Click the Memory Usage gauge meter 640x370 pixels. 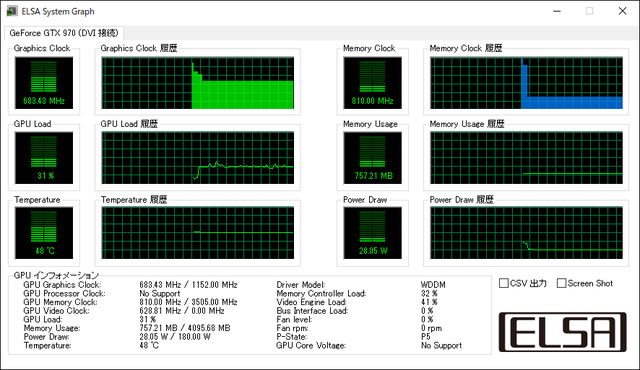pos(372,158)
